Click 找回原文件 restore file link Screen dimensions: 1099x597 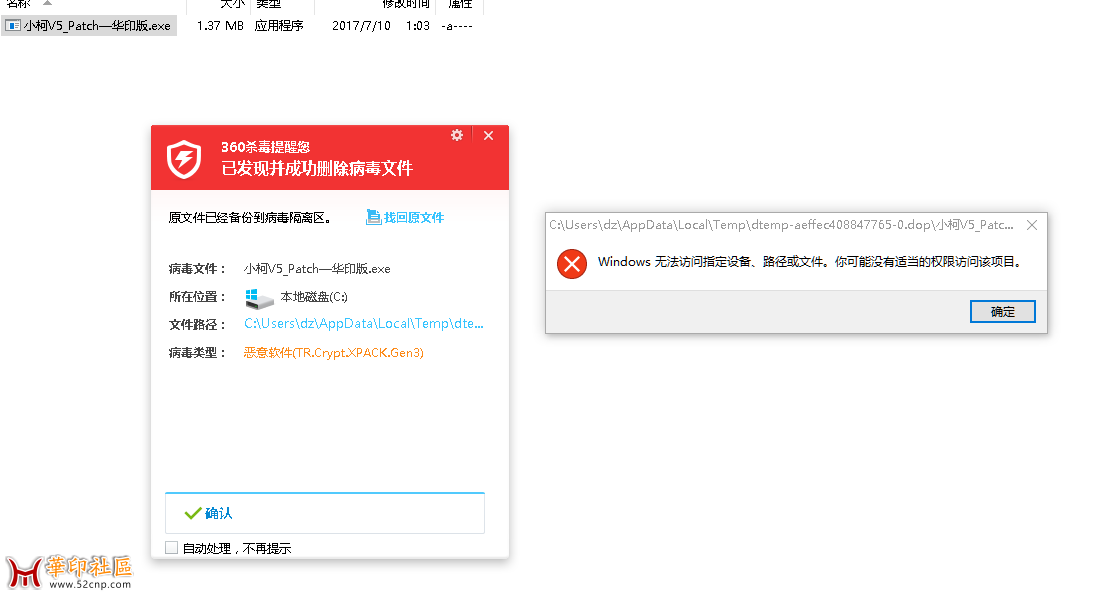[x=414, y=218]
